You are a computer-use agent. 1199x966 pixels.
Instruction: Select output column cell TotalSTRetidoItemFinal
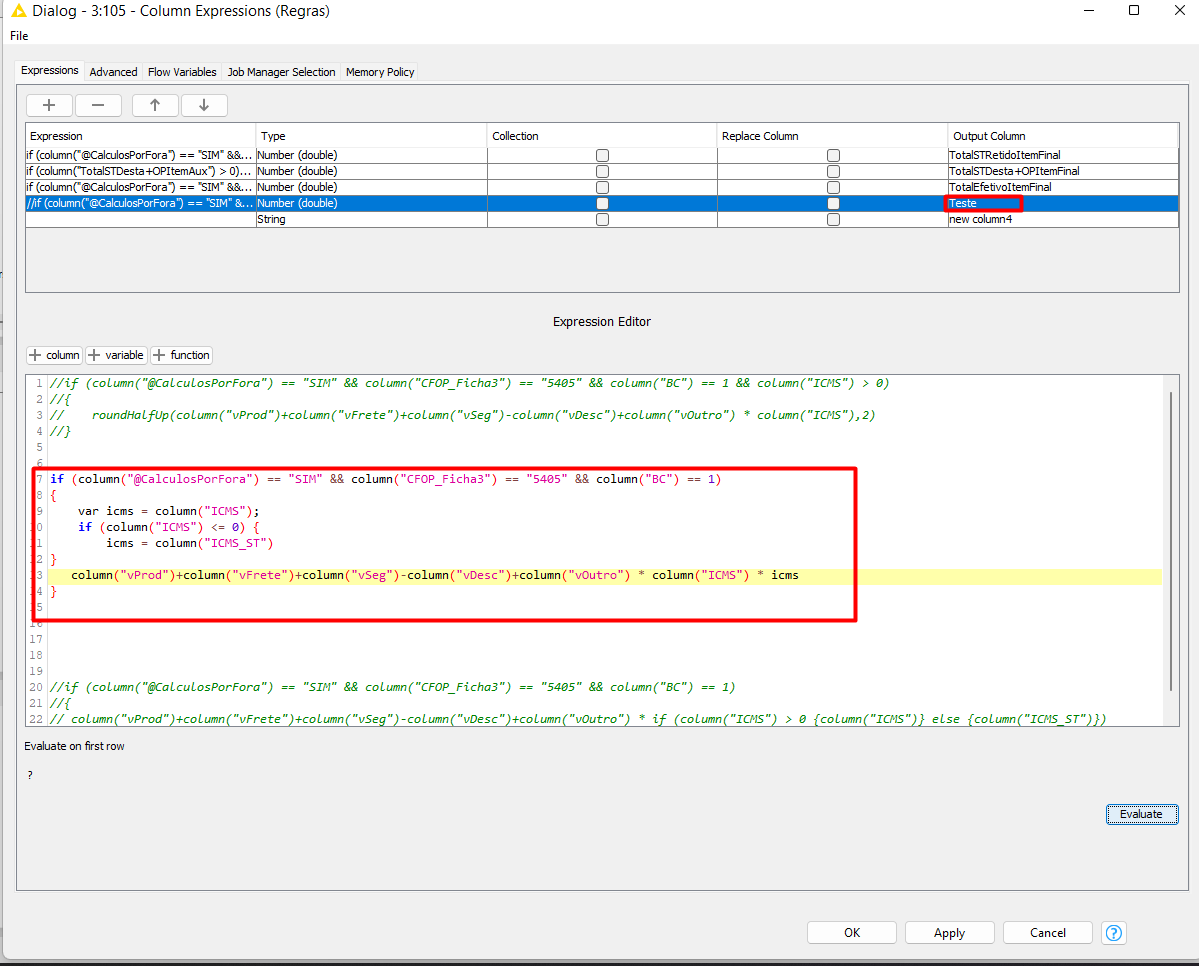1063,155
